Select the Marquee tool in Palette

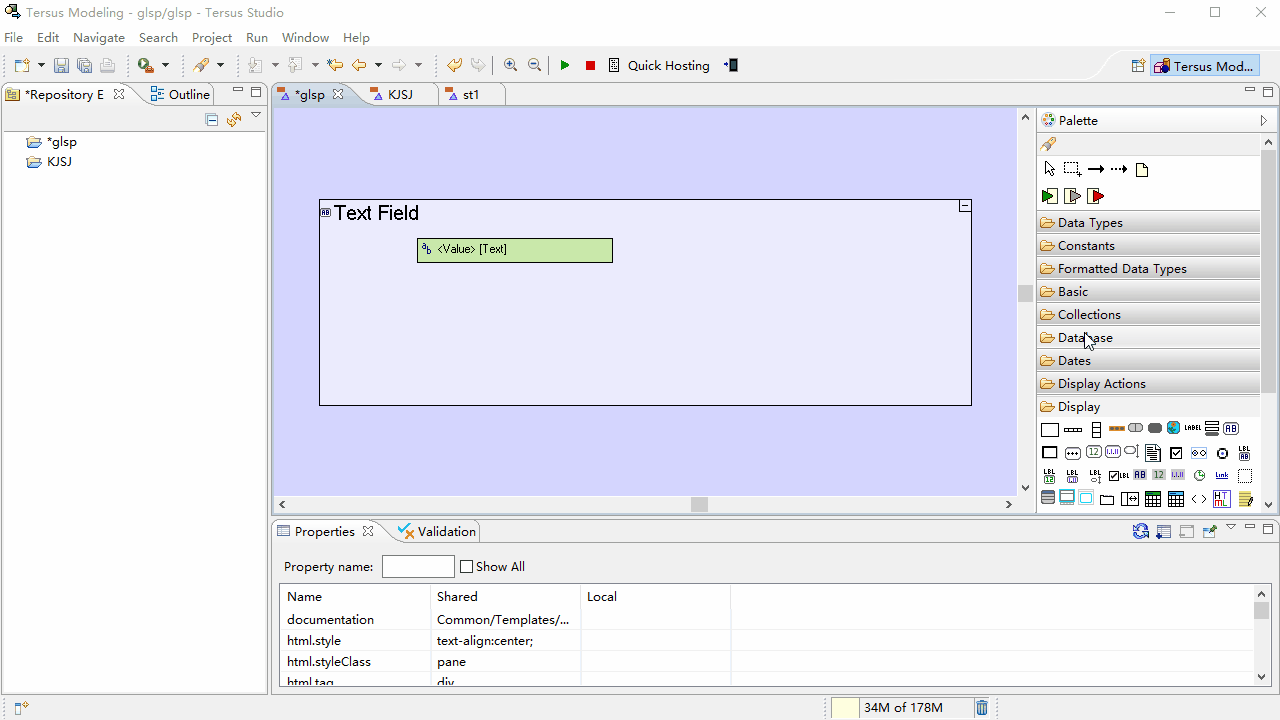(x=1072, y=169)
